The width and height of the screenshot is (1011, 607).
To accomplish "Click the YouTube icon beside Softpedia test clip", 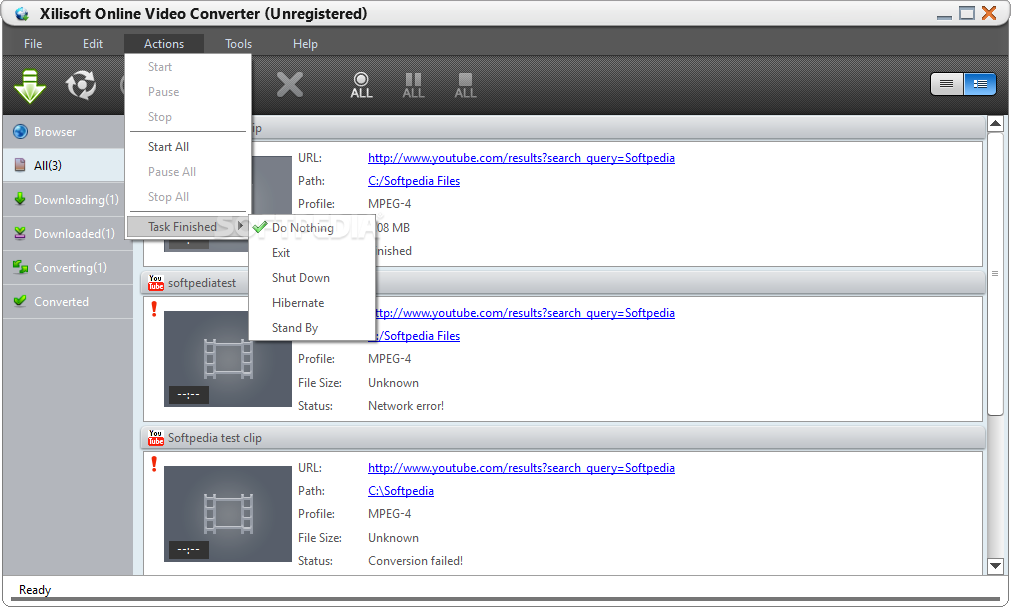I will tap(155, 437).
